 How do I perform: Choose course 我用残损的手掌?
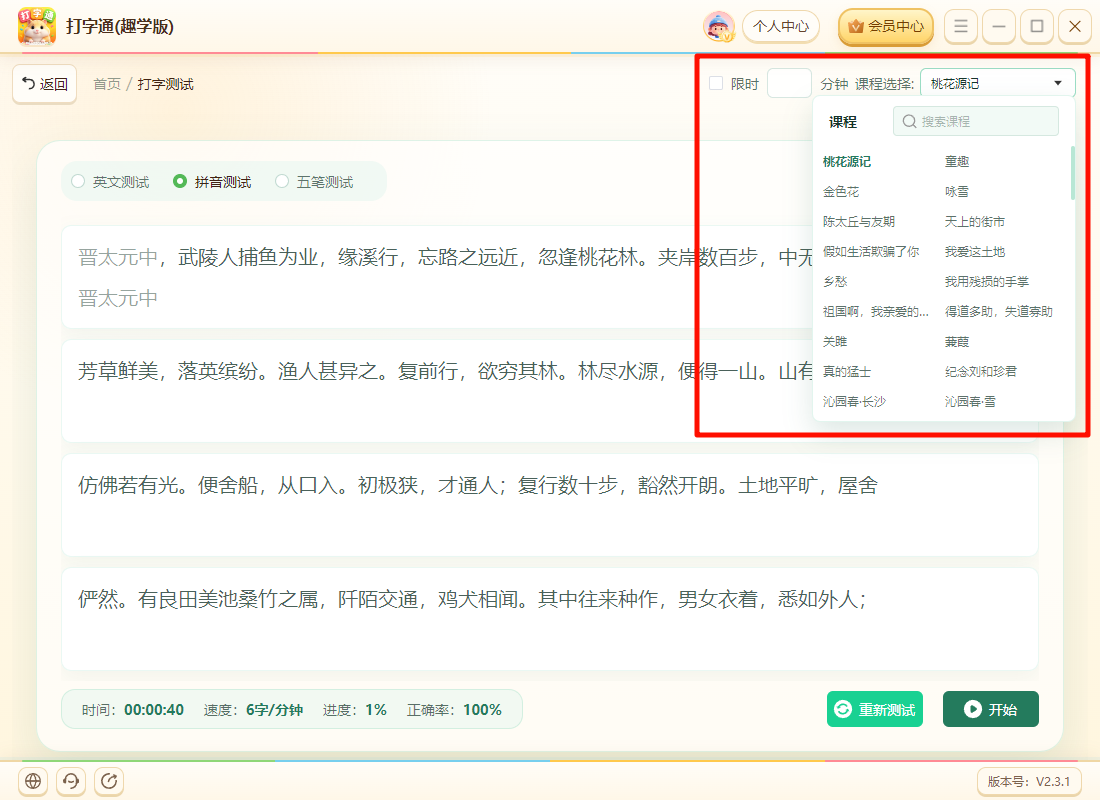point(986,281)
